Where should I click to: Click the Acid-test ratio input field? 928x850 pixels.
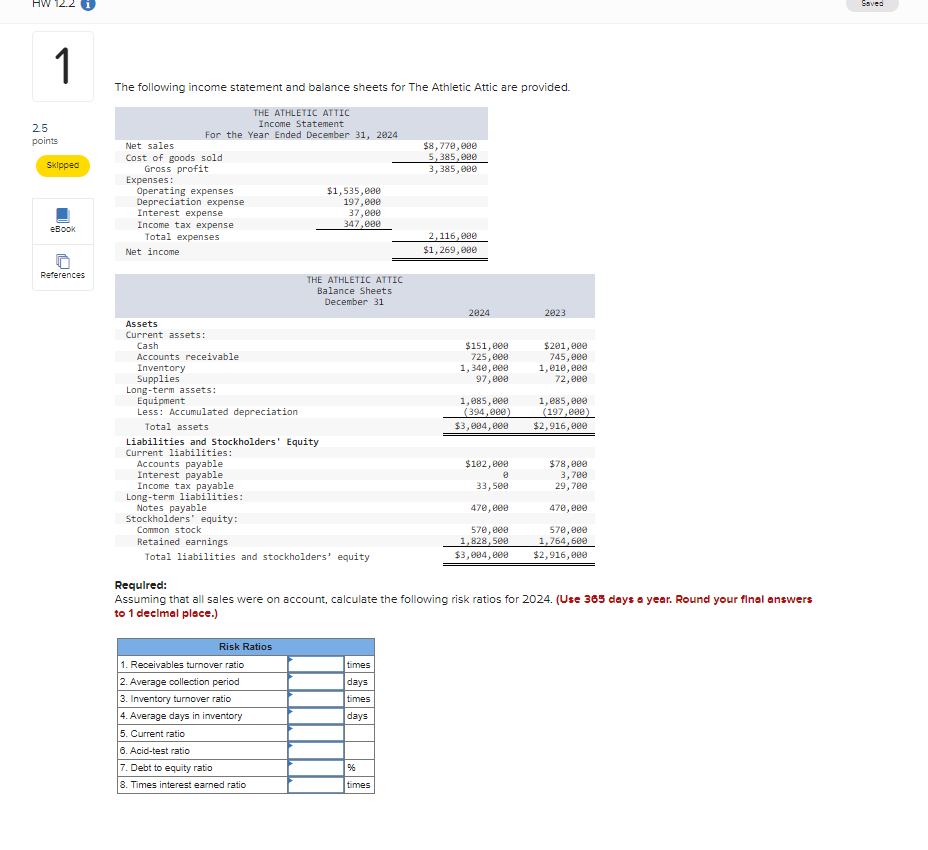(x=316, y=750)
